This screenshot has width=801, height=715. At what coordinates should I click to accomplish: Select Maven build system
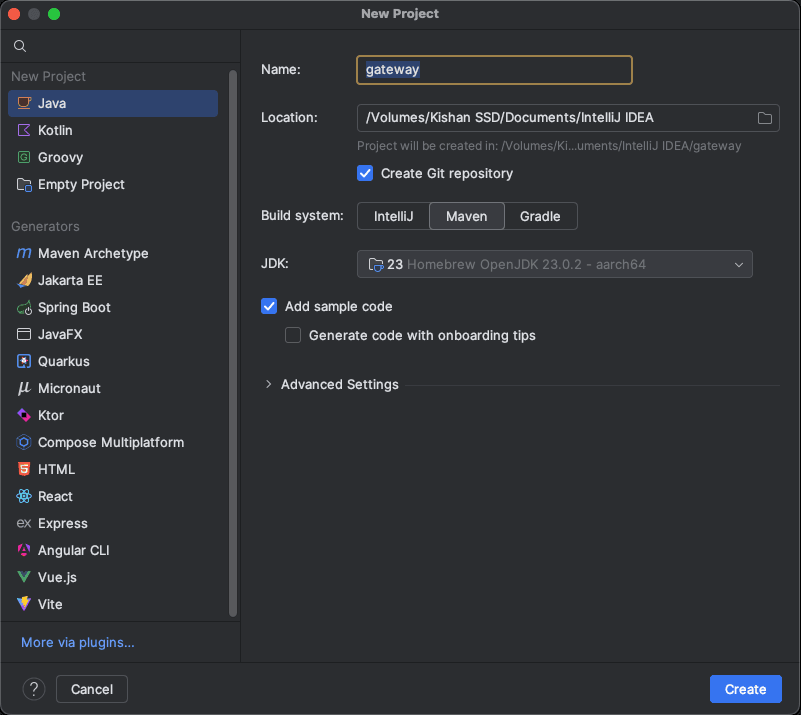(466, 216)
